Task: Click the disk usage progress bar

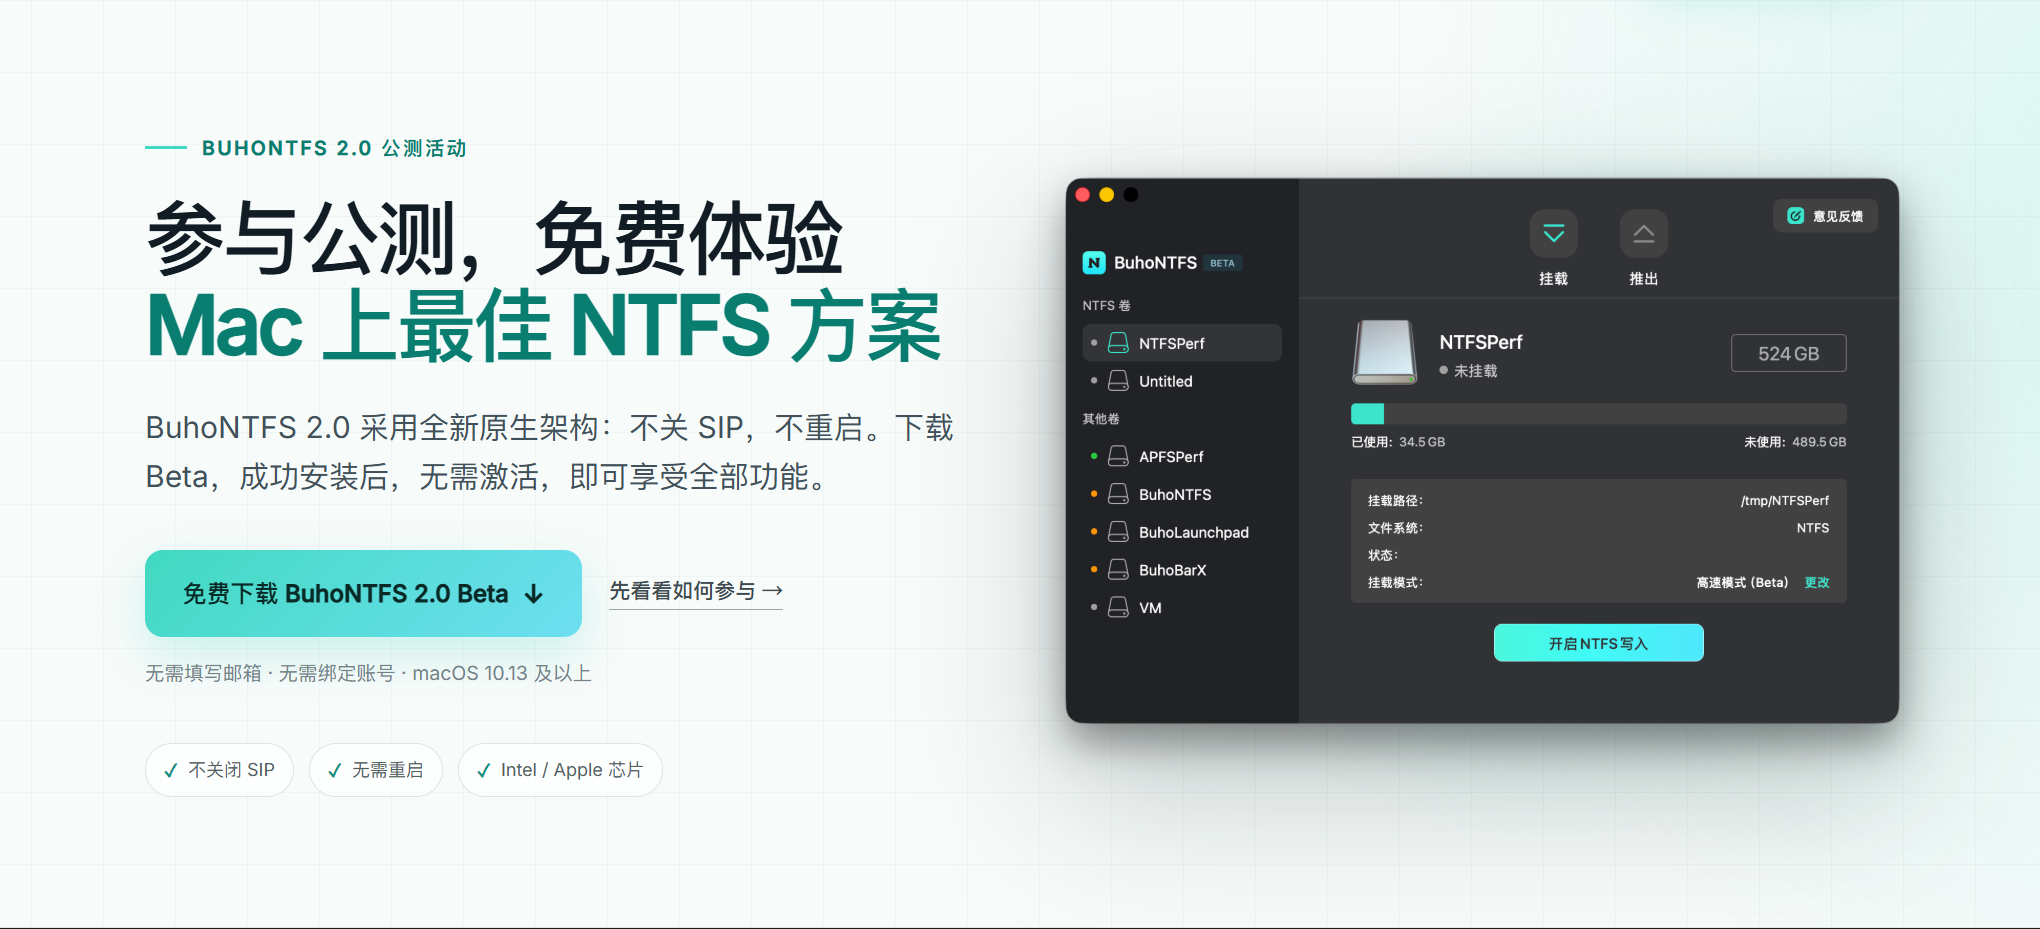Action: 1598,414
